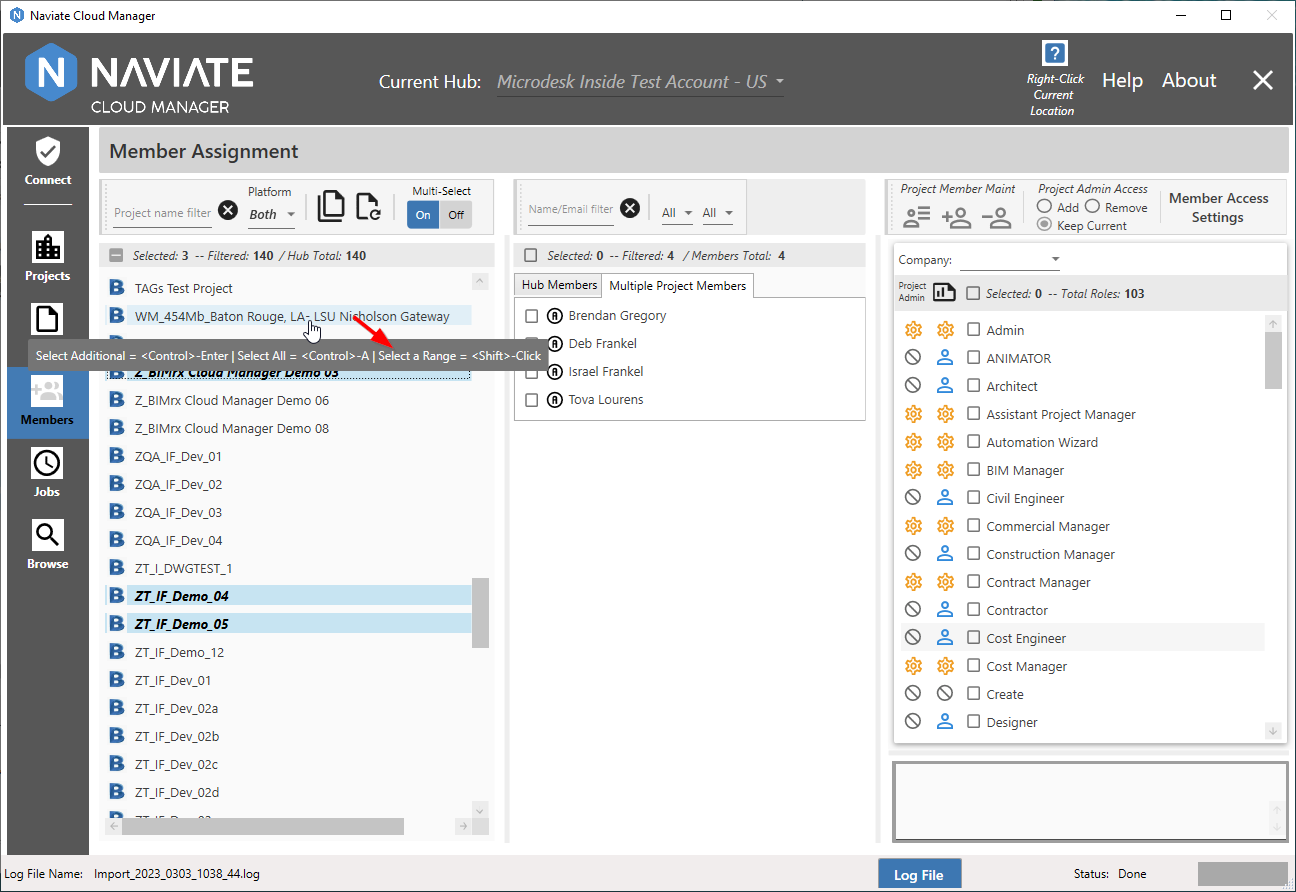Click the document icon in the sidebar

(48, 319)
